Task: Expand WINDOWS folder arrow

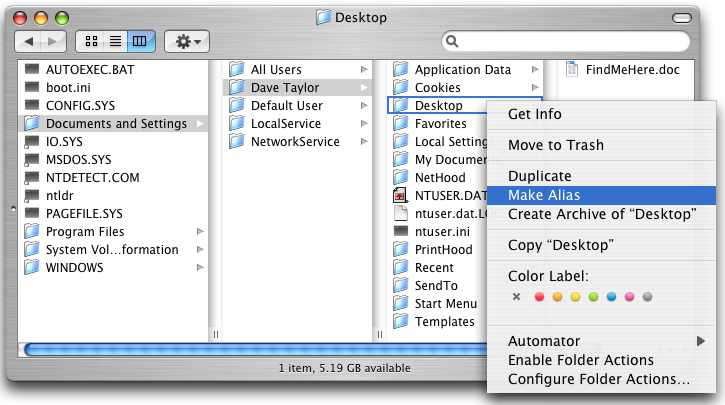Action: (x=200, y=267)
